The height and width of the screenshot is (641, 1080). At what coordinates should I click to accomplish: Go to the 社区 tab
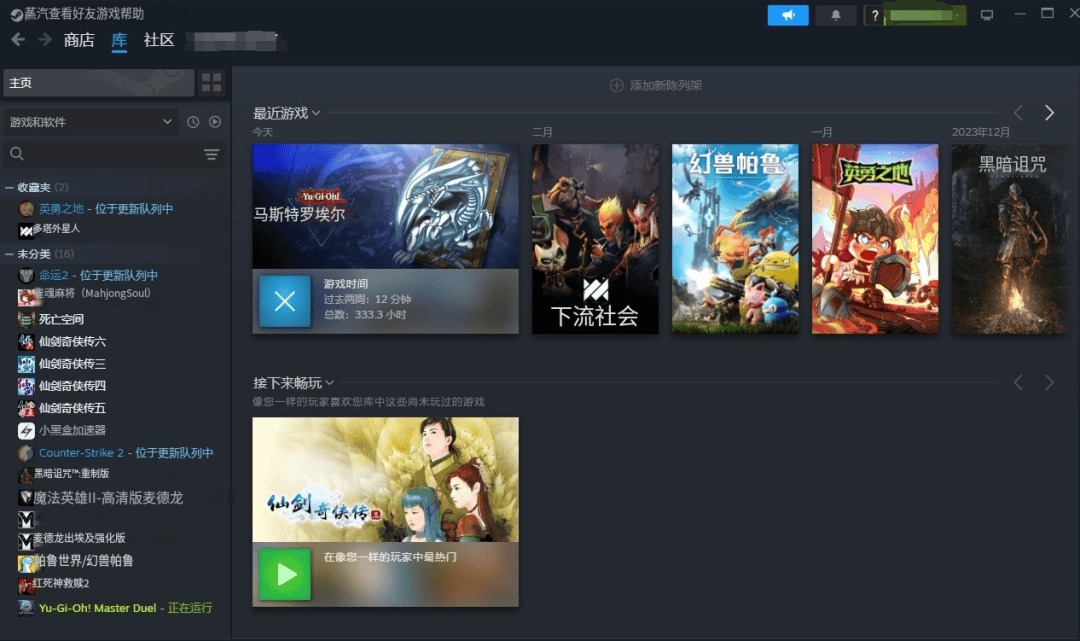(x=159, y=40)
